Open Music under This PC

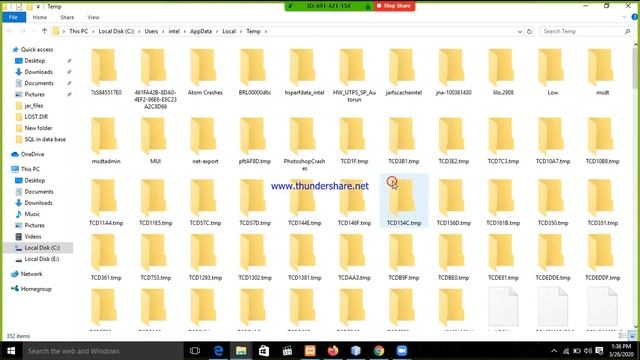coord(32,214)
